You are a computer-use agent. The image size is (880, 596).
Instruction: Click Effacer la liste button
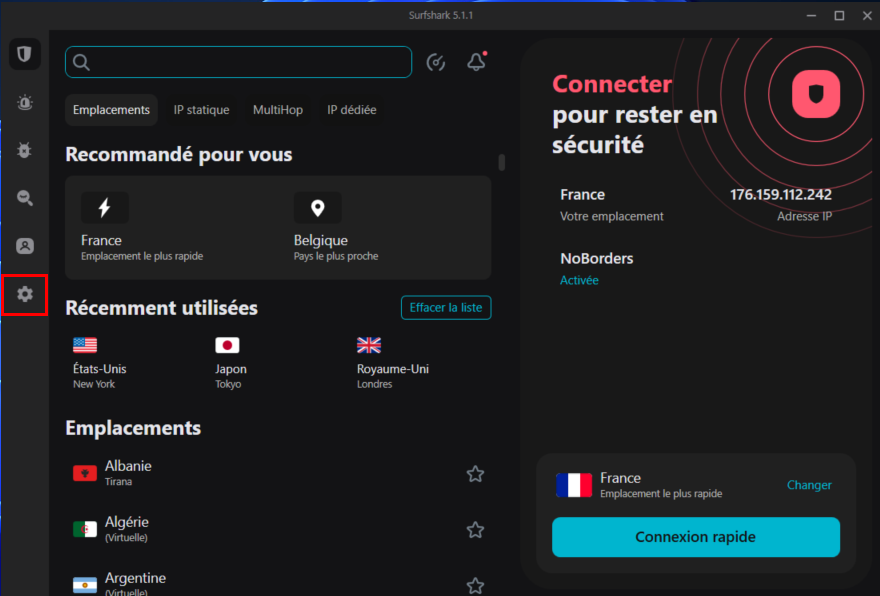click(446, 308)
